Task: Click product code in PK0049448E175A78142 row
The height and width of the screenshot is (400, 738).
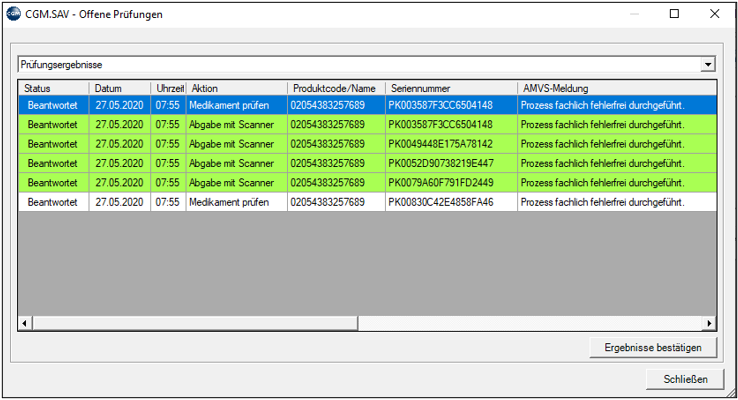Action: [x=328, y=144]
